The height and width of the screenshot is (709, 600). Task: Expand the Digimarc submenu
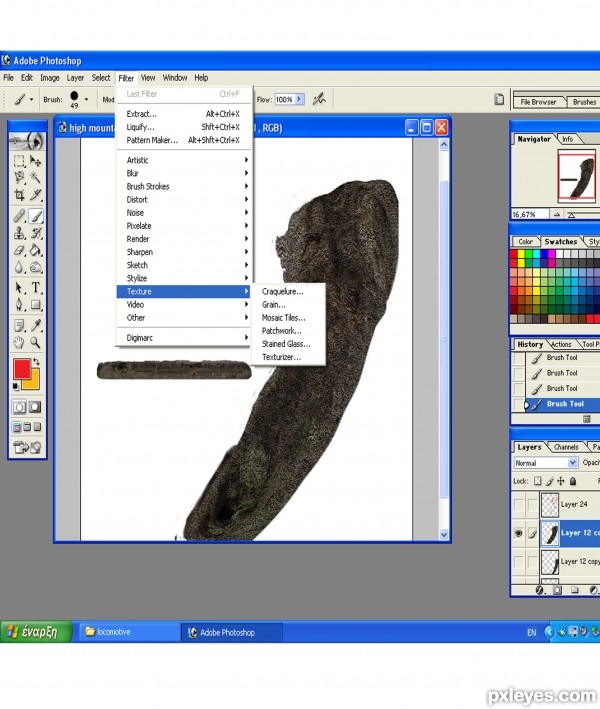pos(183,338)
